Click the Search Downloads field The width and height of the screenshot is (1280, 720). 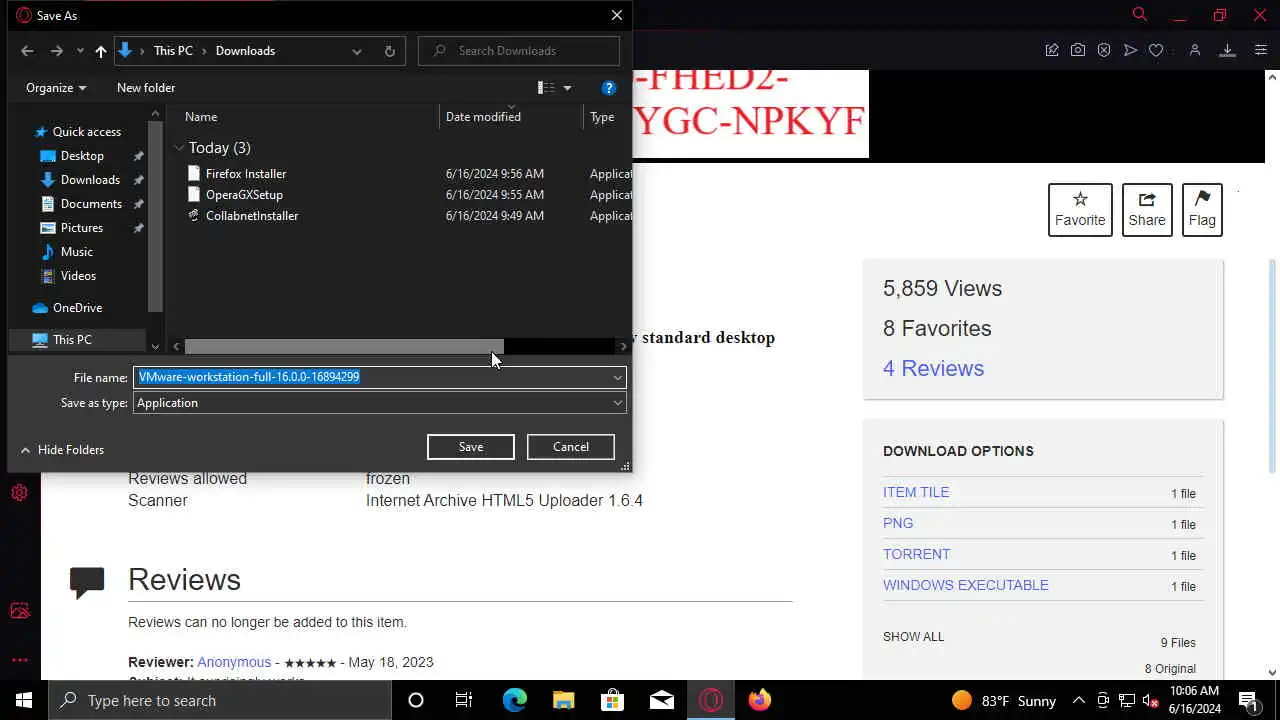coord(519,51)
